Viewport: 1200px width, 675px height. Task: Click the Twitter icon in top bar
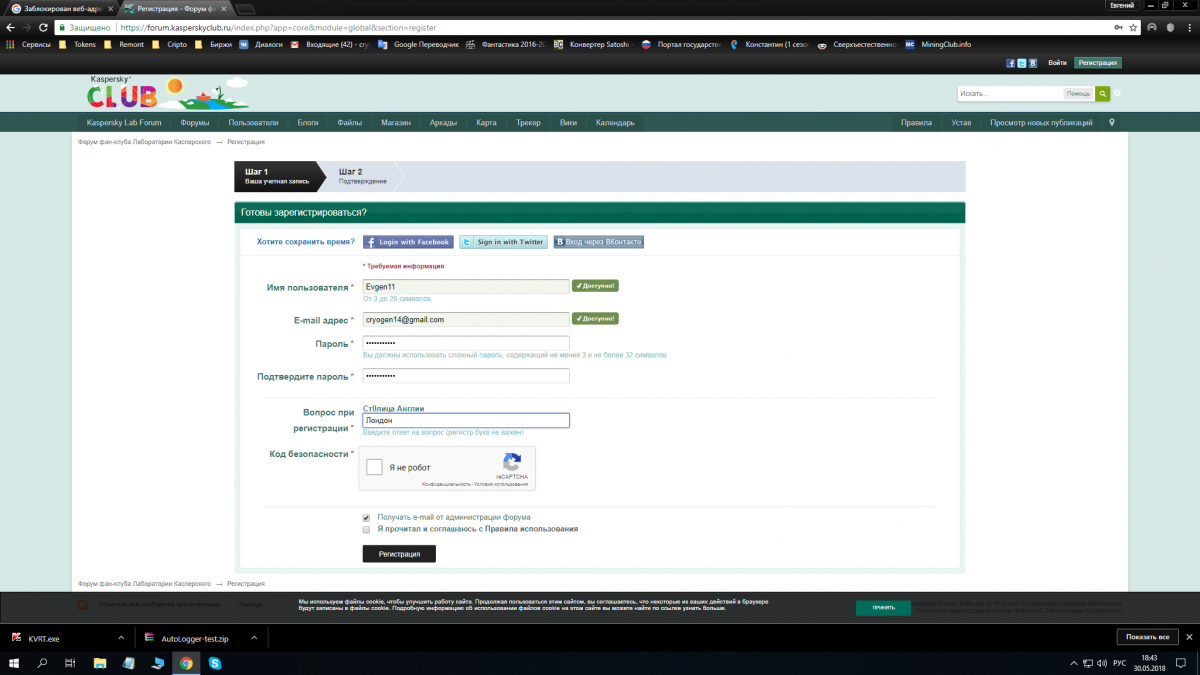click(x=1021, y=63)
